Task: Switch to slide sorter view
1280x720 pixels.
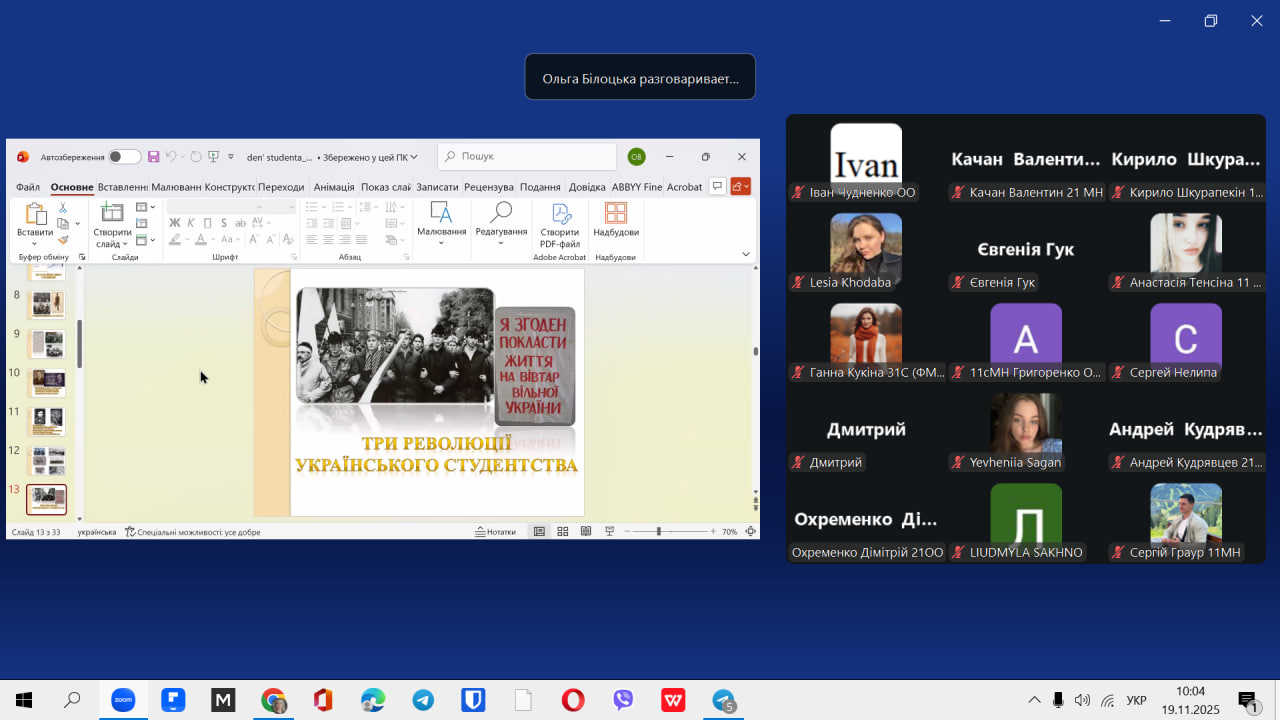Action: click(x=563, y=532)
